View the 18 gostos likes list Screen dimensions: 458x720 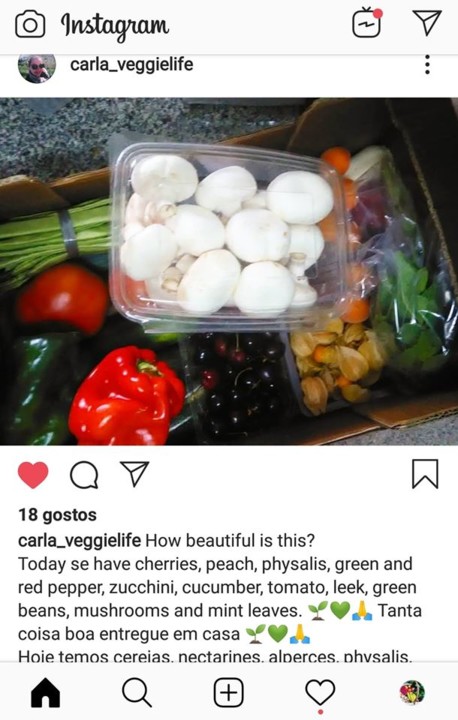pos(57,515)
